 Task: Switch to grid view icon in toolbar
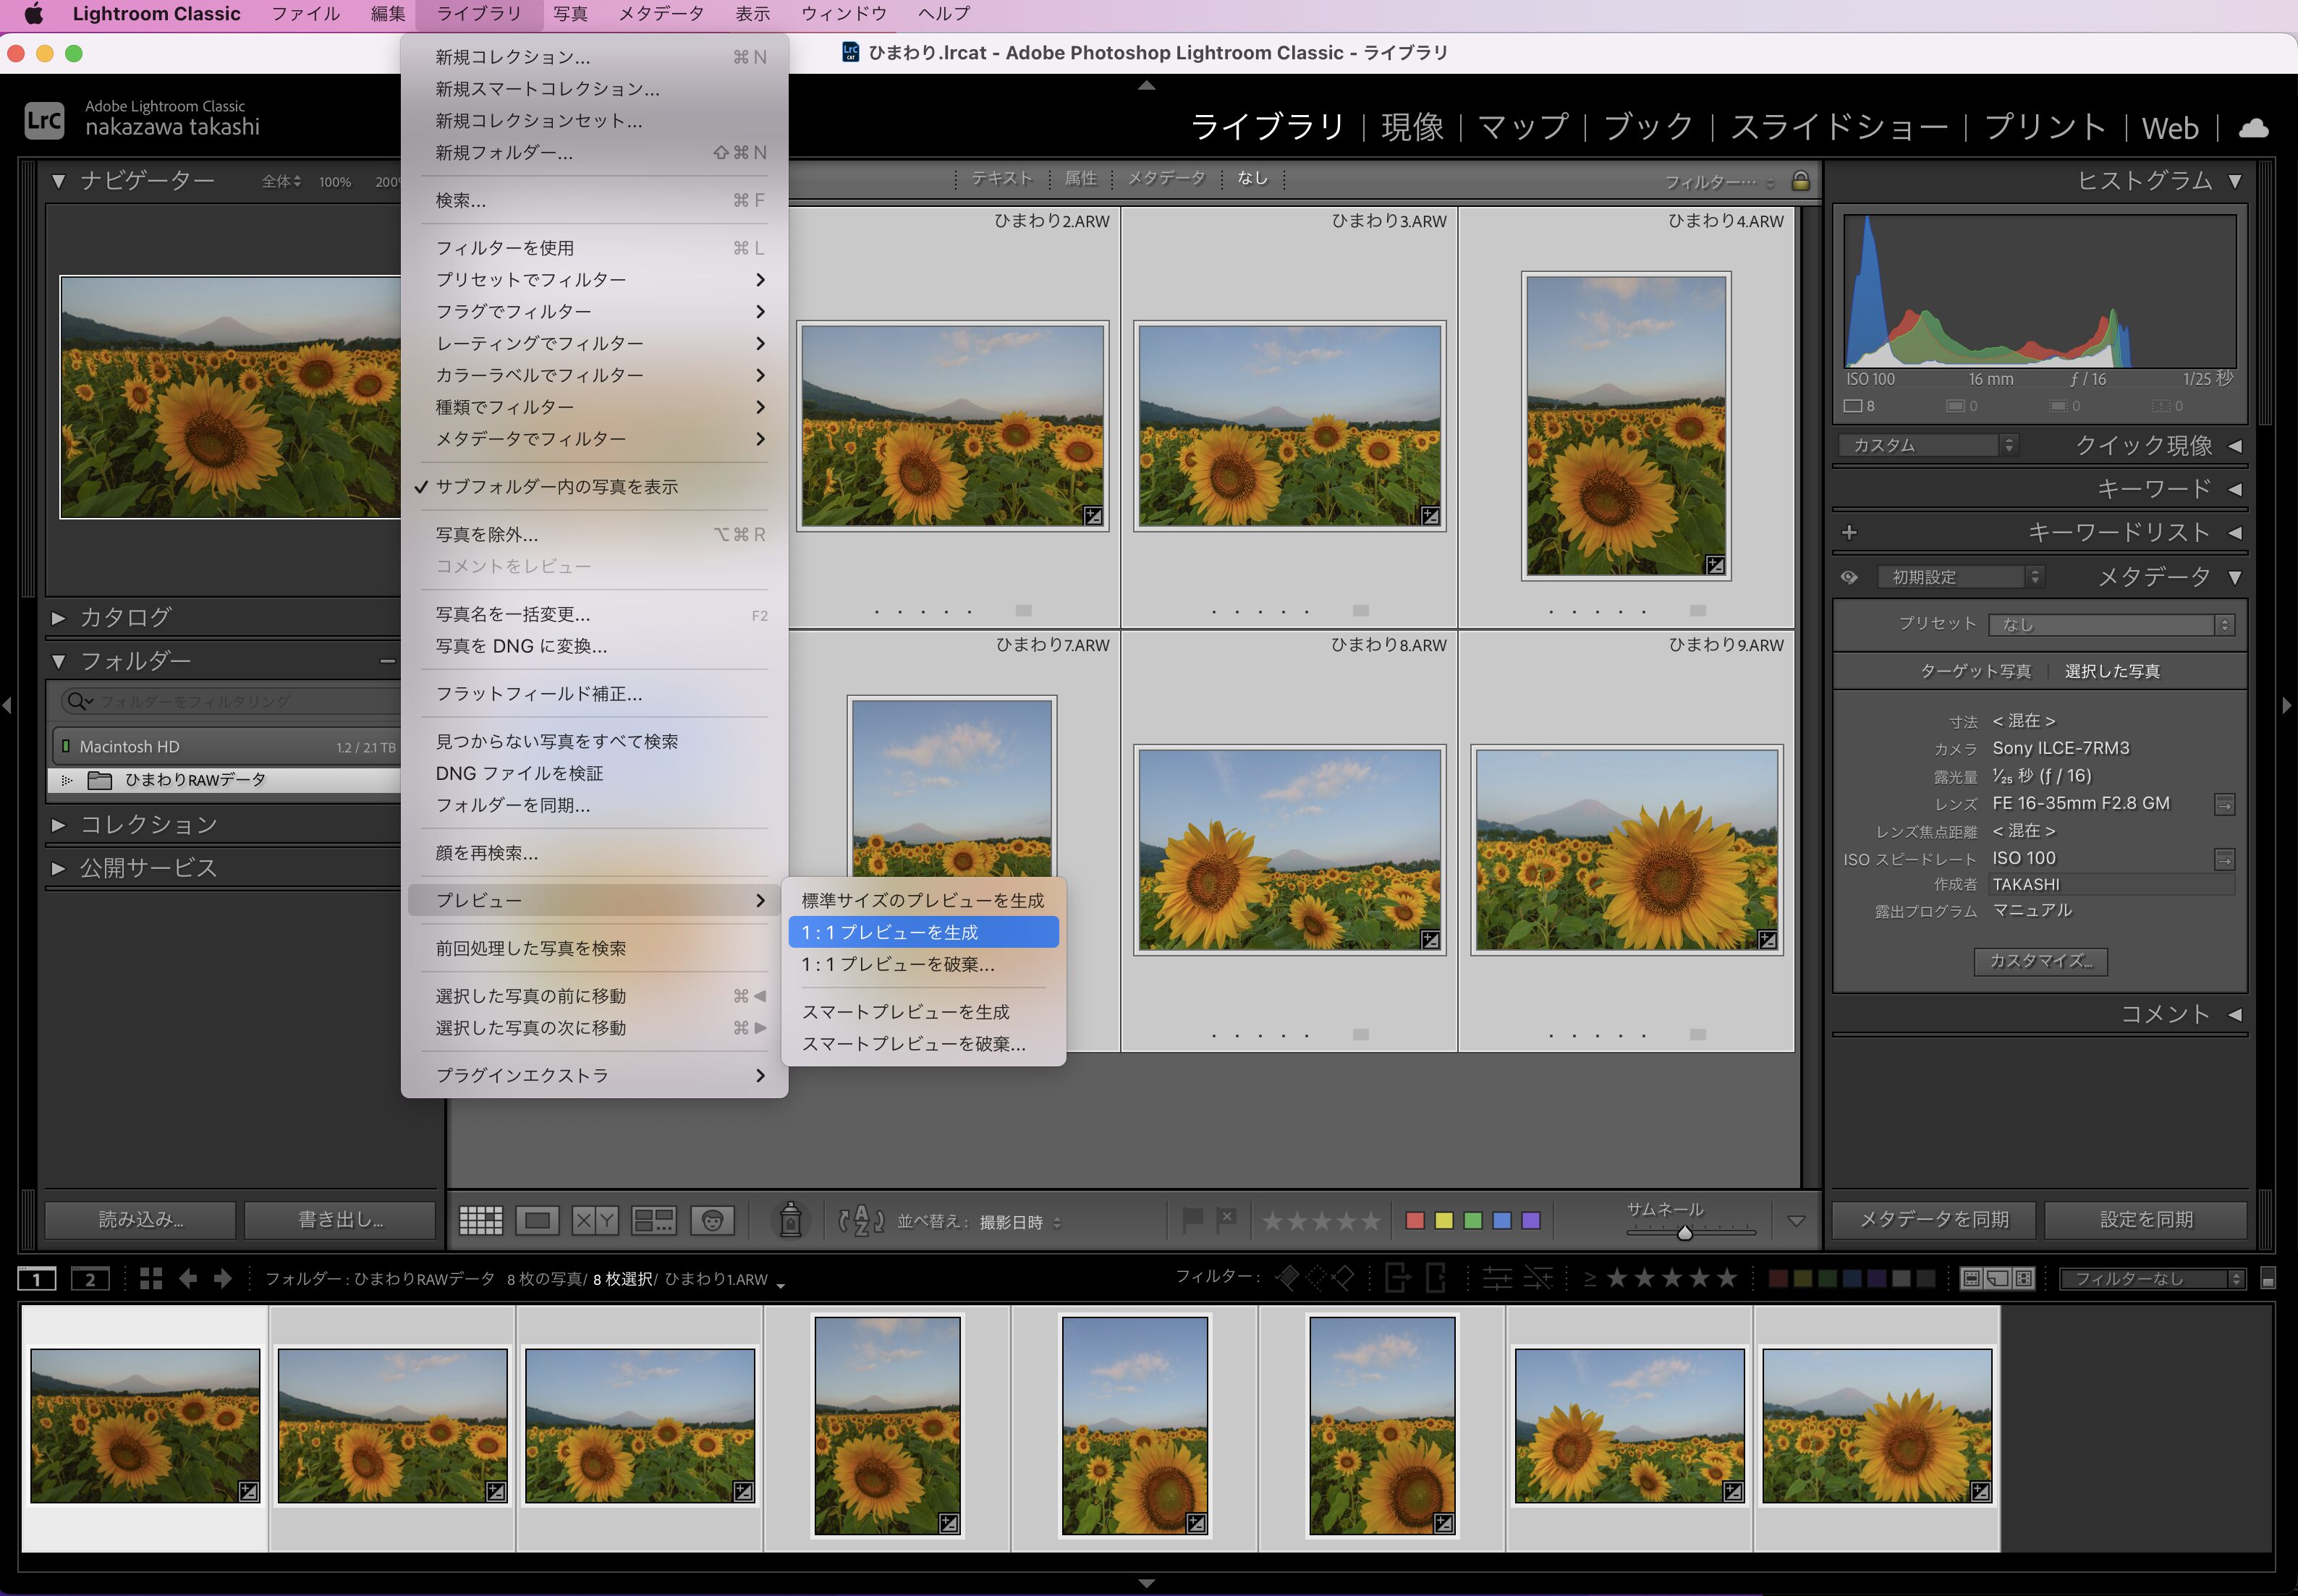click(480, 1220)
